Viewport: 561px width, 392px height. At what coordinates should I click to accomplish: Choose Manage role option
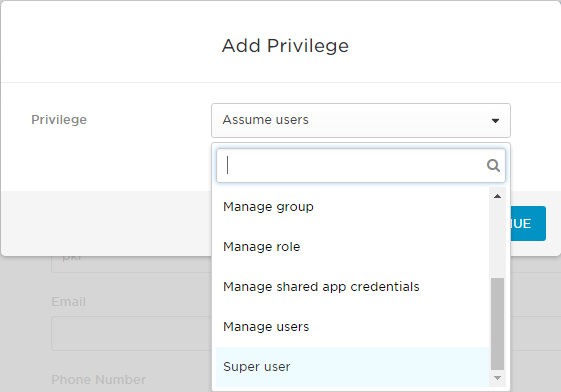click(x=352, y=247)
